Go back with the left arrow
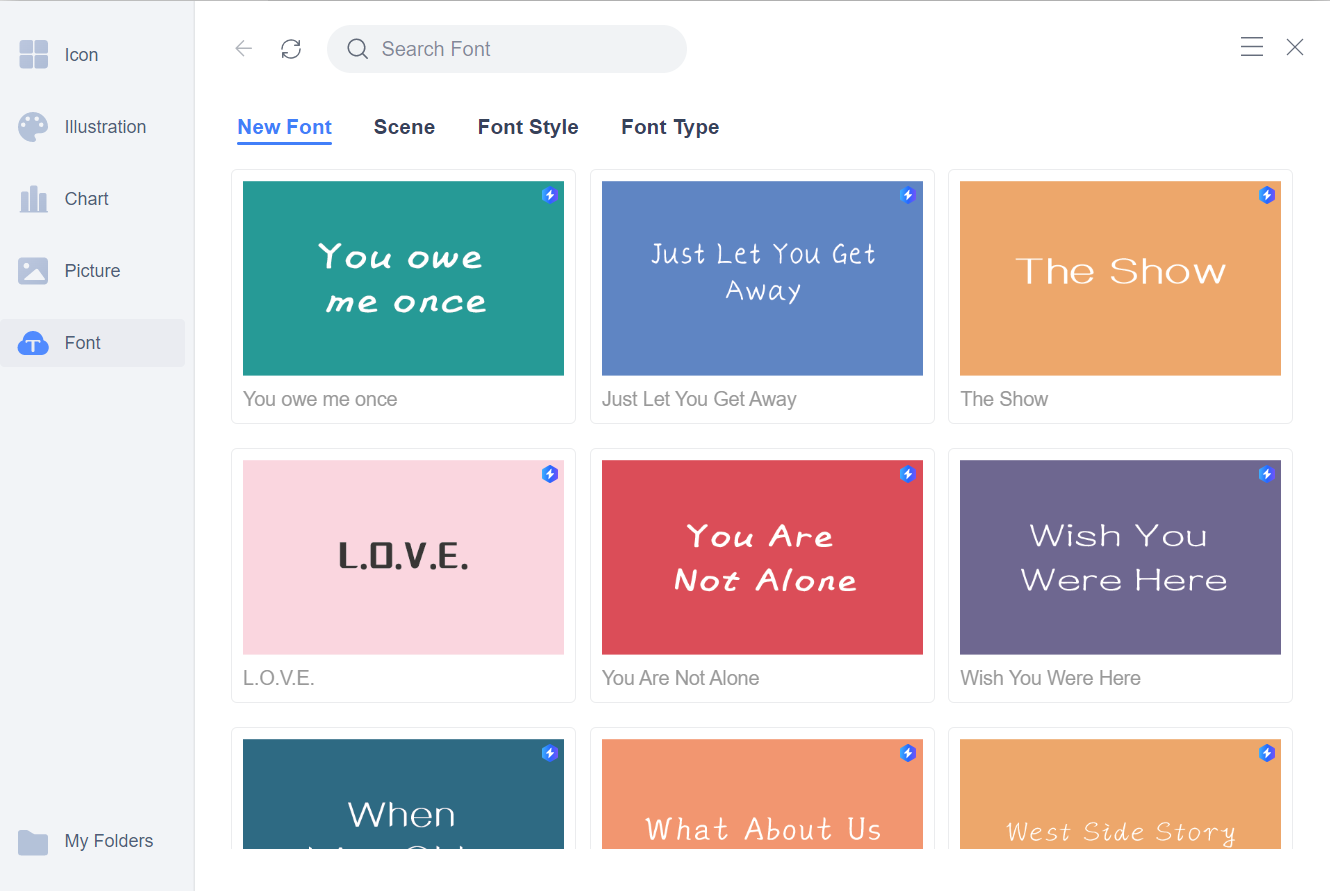The width and height of the screenshot is (1330, 891). pyautogui.click(x=243, y=48)
